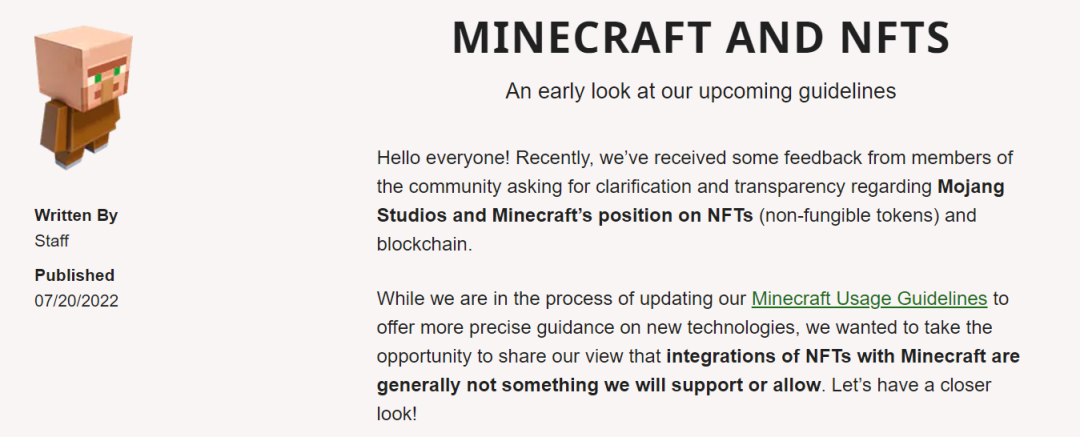Open the Minecraft Usage Guidelines link

[869, 298]
